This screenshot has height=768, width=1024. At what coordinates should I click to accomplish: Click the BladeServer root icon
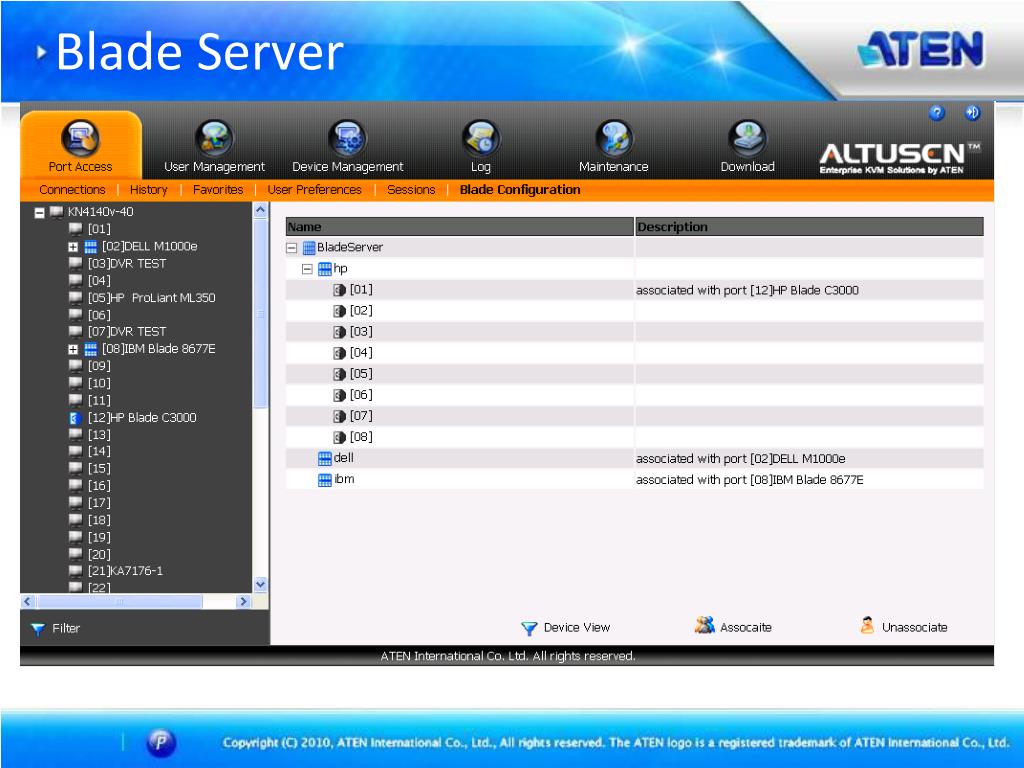(x=309, y=248)
